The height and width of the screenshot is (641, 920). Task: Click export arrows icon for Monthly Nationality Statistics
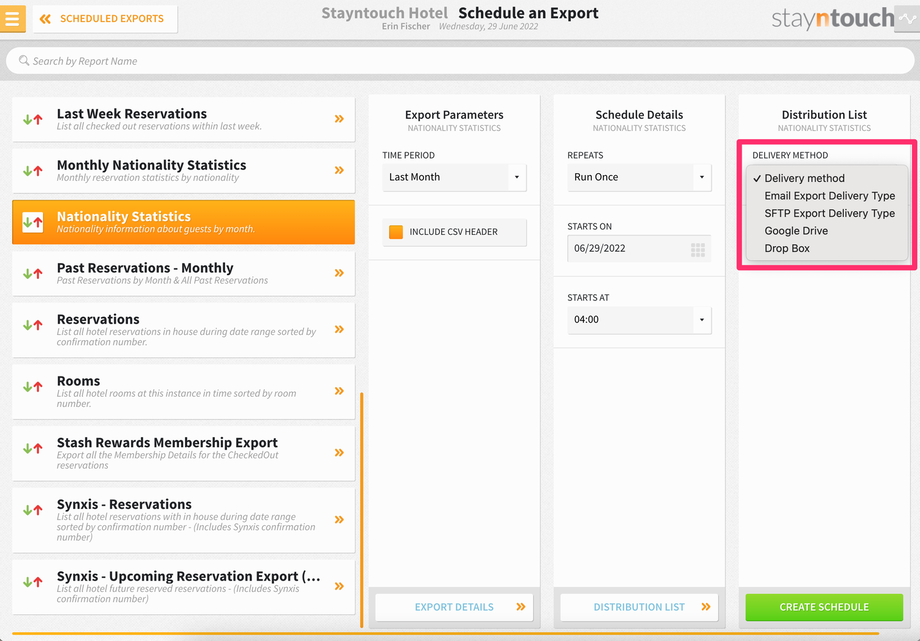[x=33, y=171]
